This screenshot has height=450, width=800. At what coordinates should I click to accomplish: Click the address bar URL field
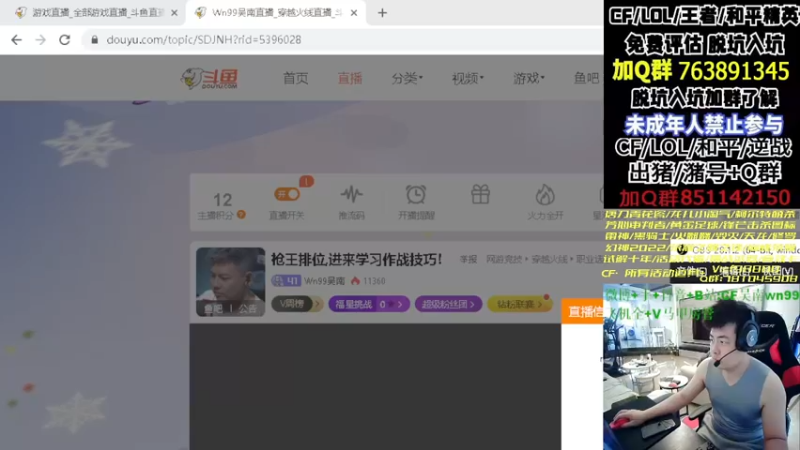342,40
